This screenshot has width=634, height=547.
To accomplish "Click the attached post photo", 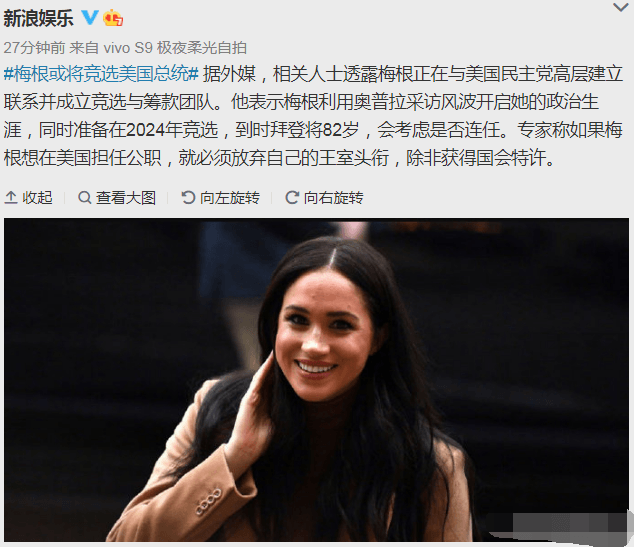I will [316, 380].
